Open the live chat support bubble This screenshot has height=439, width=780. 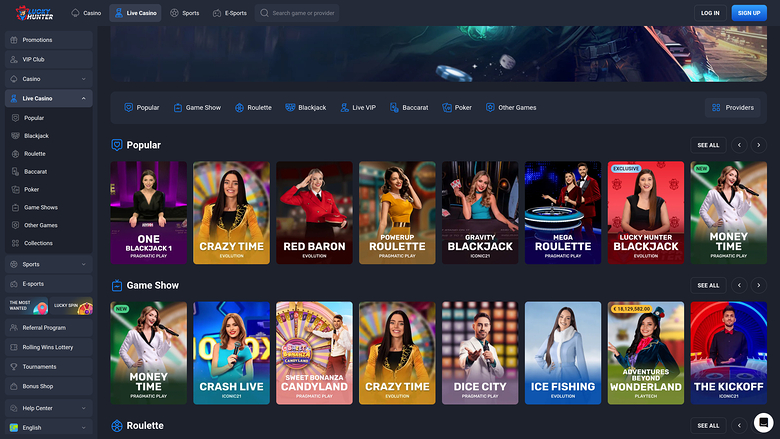(x=764, y=423)
